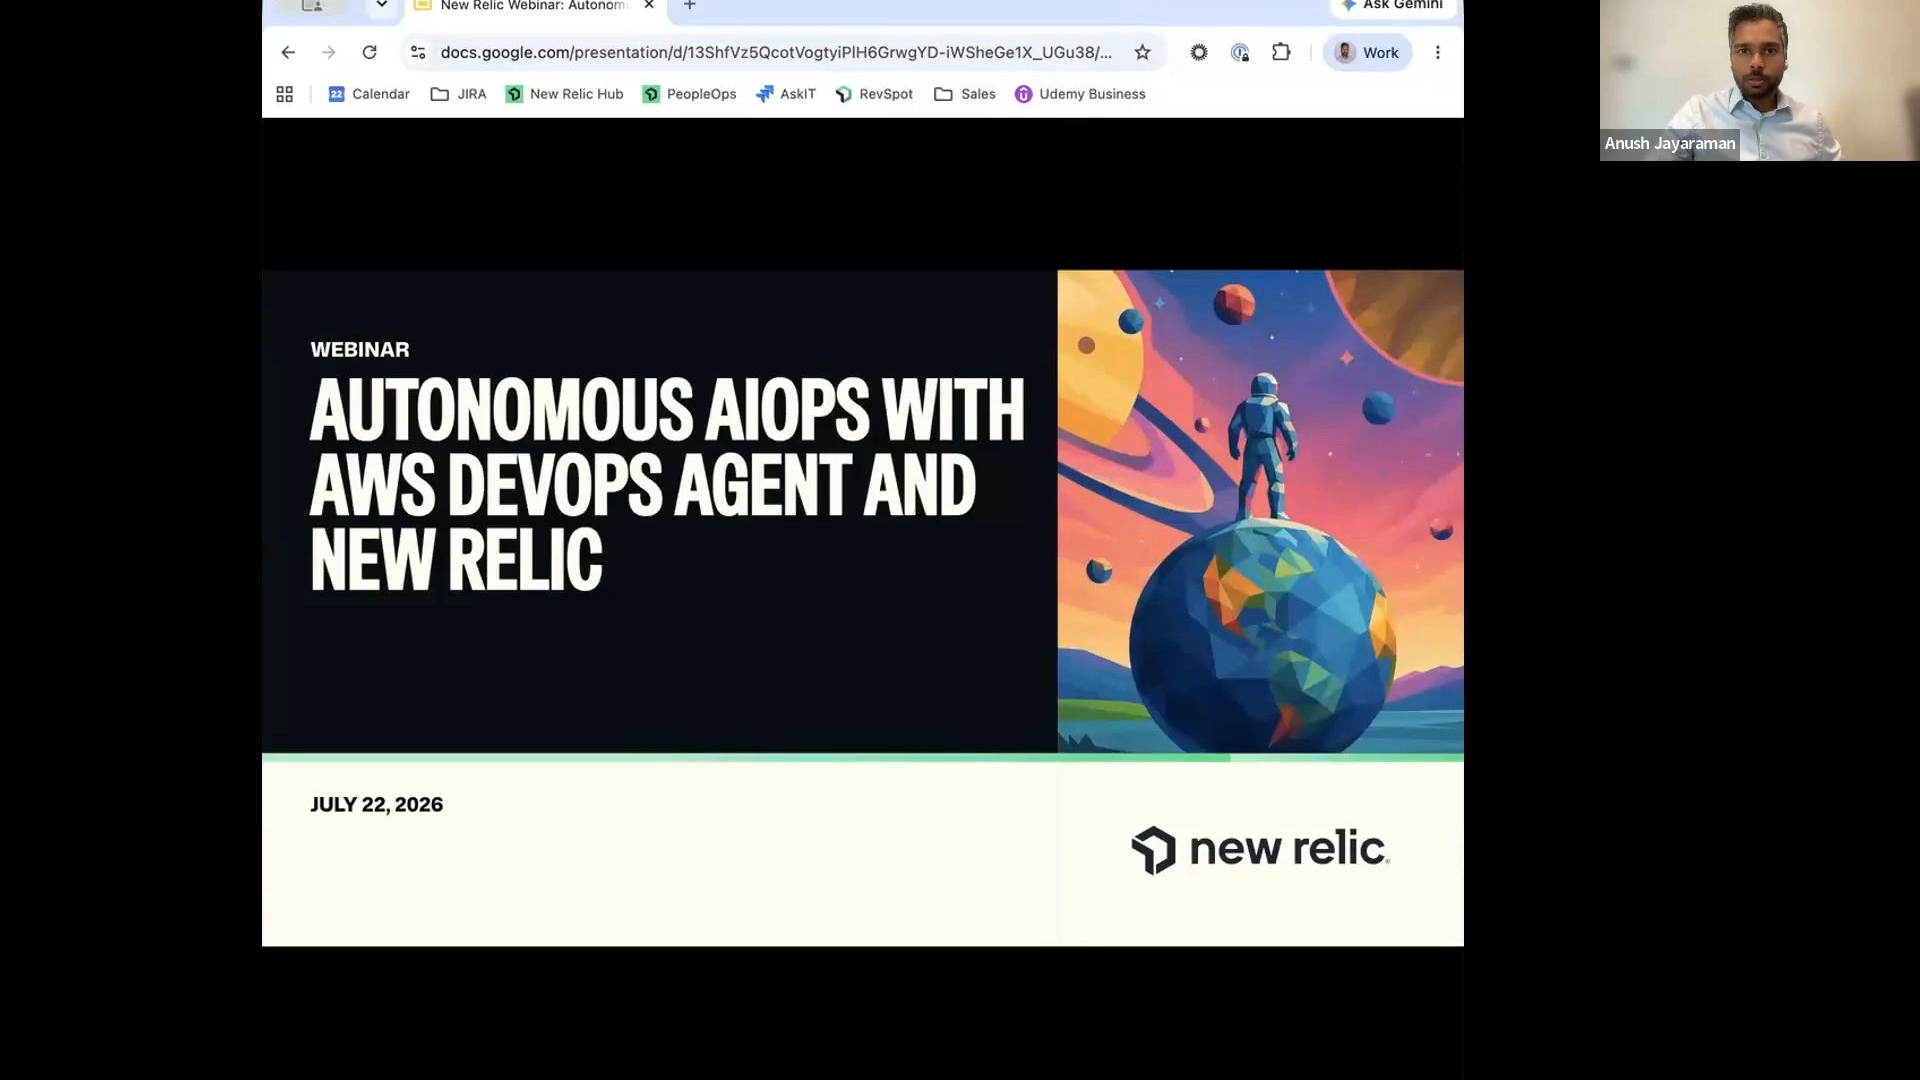This screenshot has width=1920, height=1080.
Task: Click Ask Gemini button
Action: pyautogui.click(x=1394, y=6)
